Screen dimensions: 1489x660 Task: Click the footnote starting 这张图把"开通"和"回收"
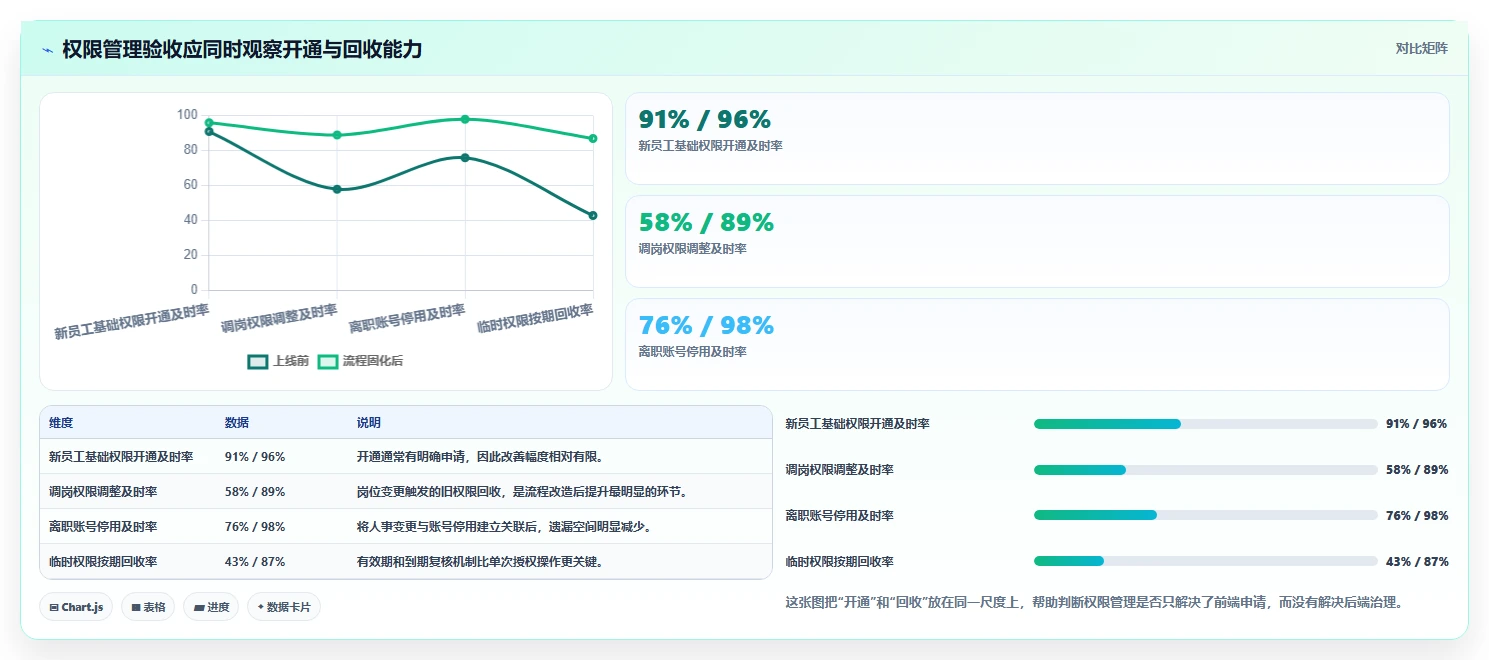coord(1095,602)
